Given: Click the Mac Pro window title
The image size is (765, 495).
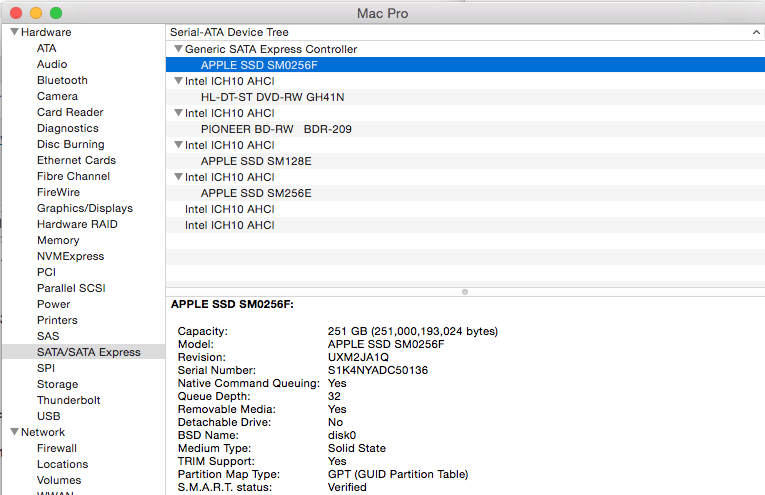Looking at the screenshot, I should [382, 13].
